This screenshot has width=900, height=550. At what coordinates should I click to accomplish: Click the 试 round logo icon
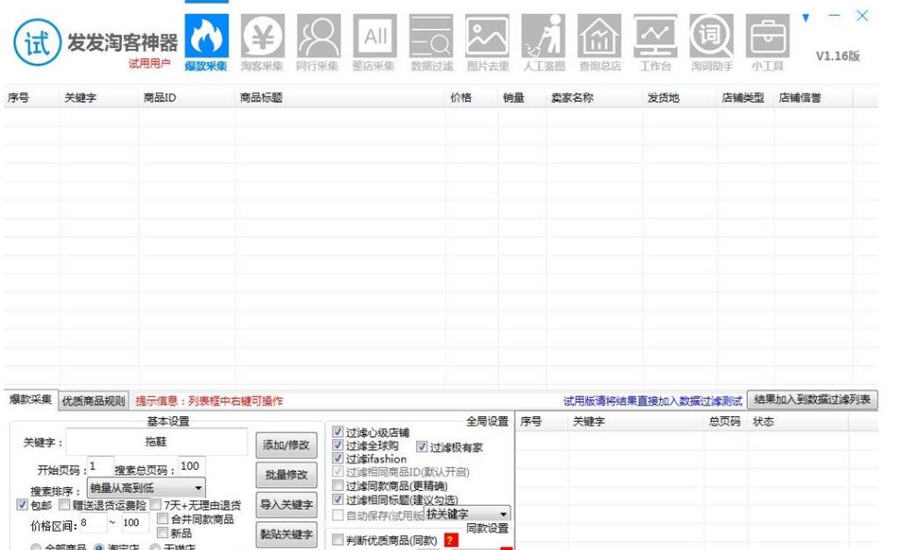click(37, 42)
